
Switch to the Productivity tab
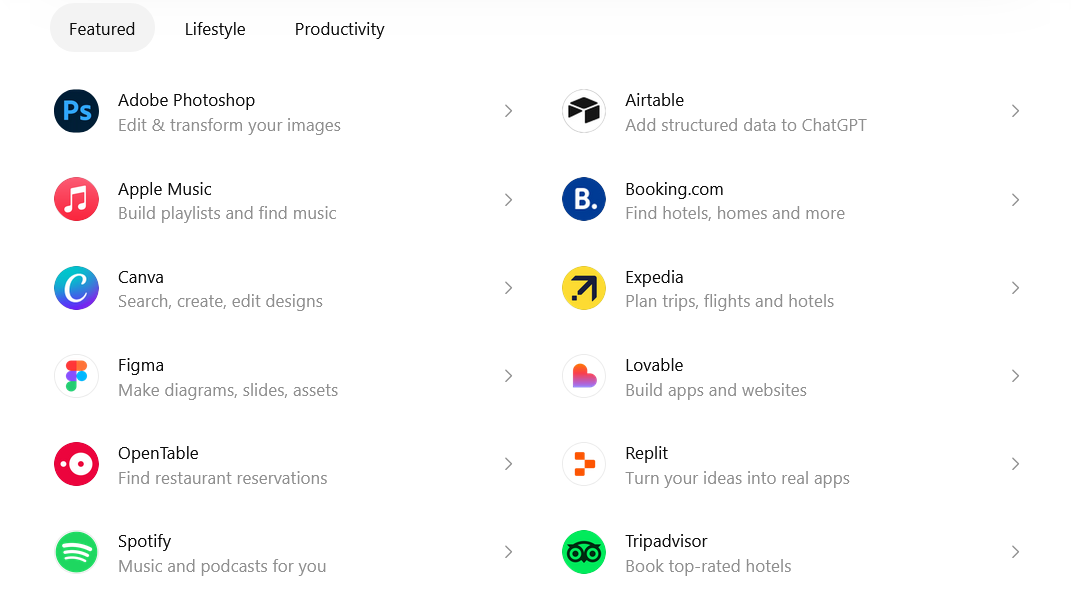pos(339,29)
